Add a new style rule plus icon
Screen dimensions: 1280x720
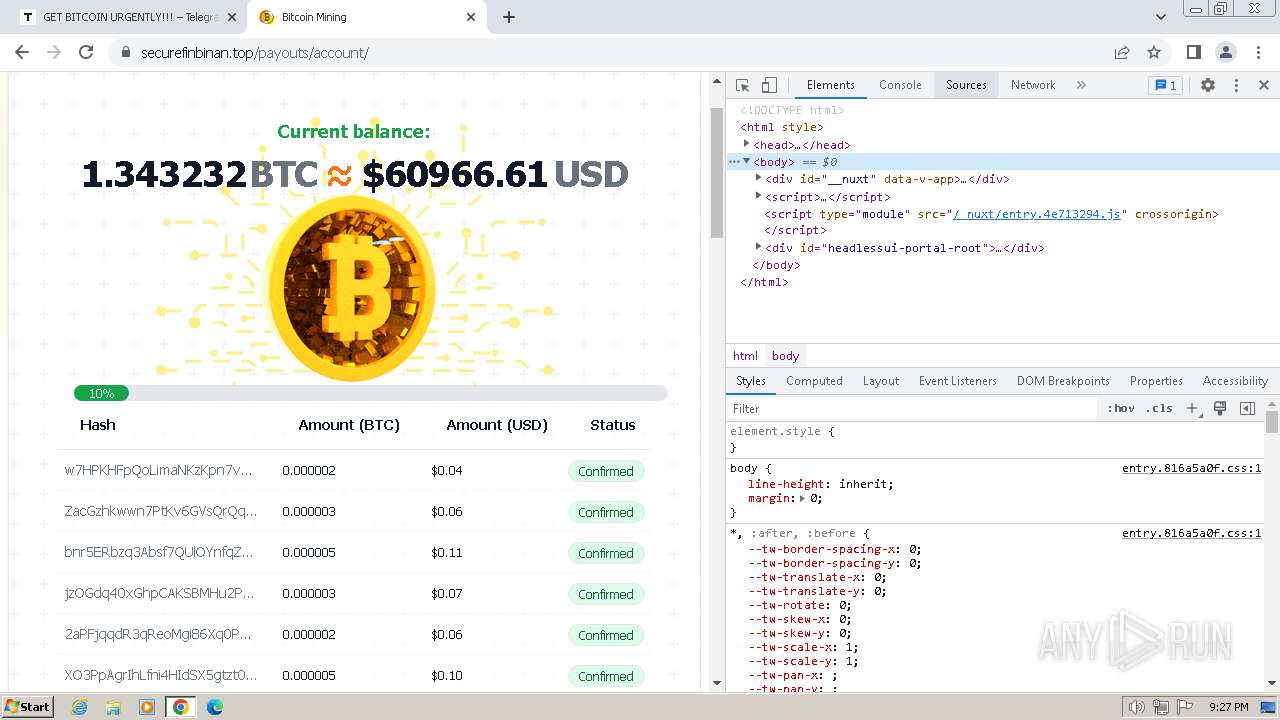coord(1192,408)
